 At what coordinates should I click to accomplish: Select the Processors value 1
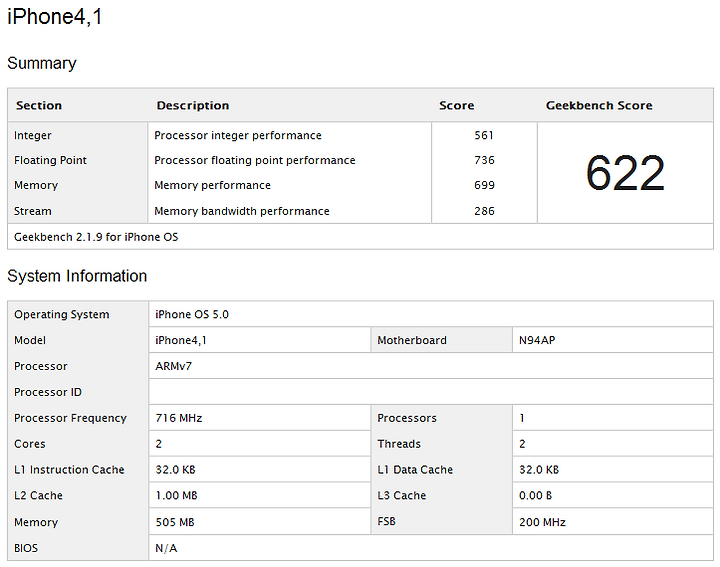pos(522,418)
